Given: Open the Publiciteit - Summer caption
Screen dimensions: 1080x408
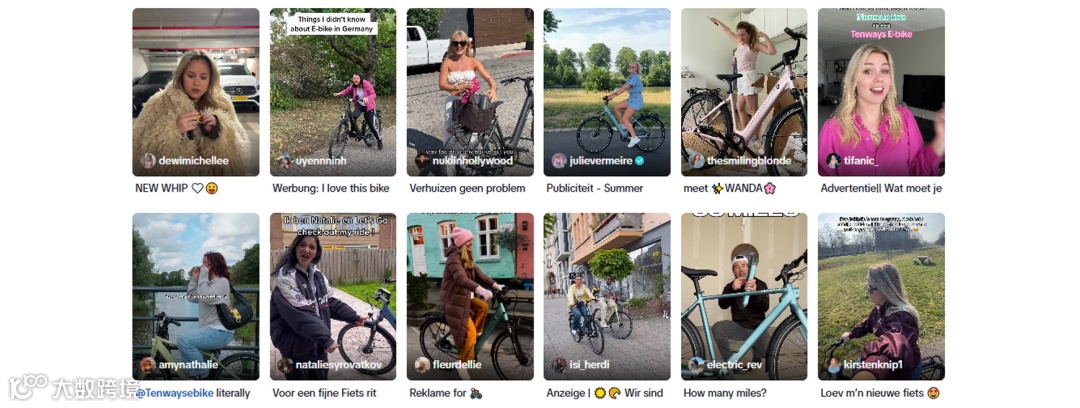Looking at the screenshot, I should [594, 188].
